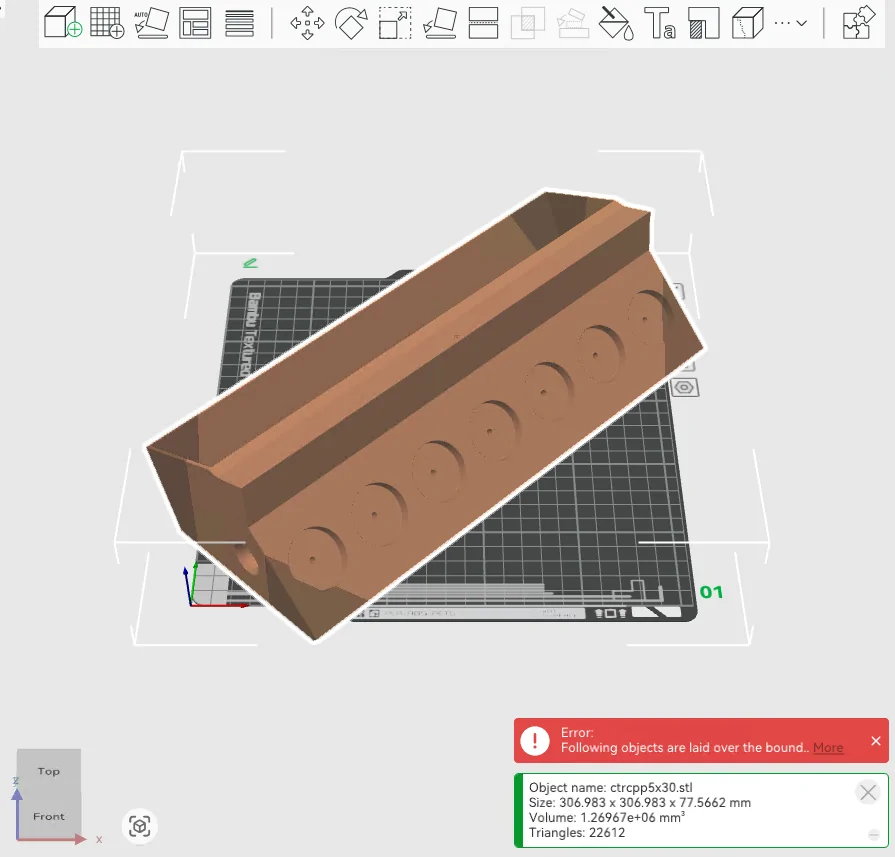Screen dimensions: 895x857
Task: Click the red exclamation error icon
Action: tap(535, 741)
